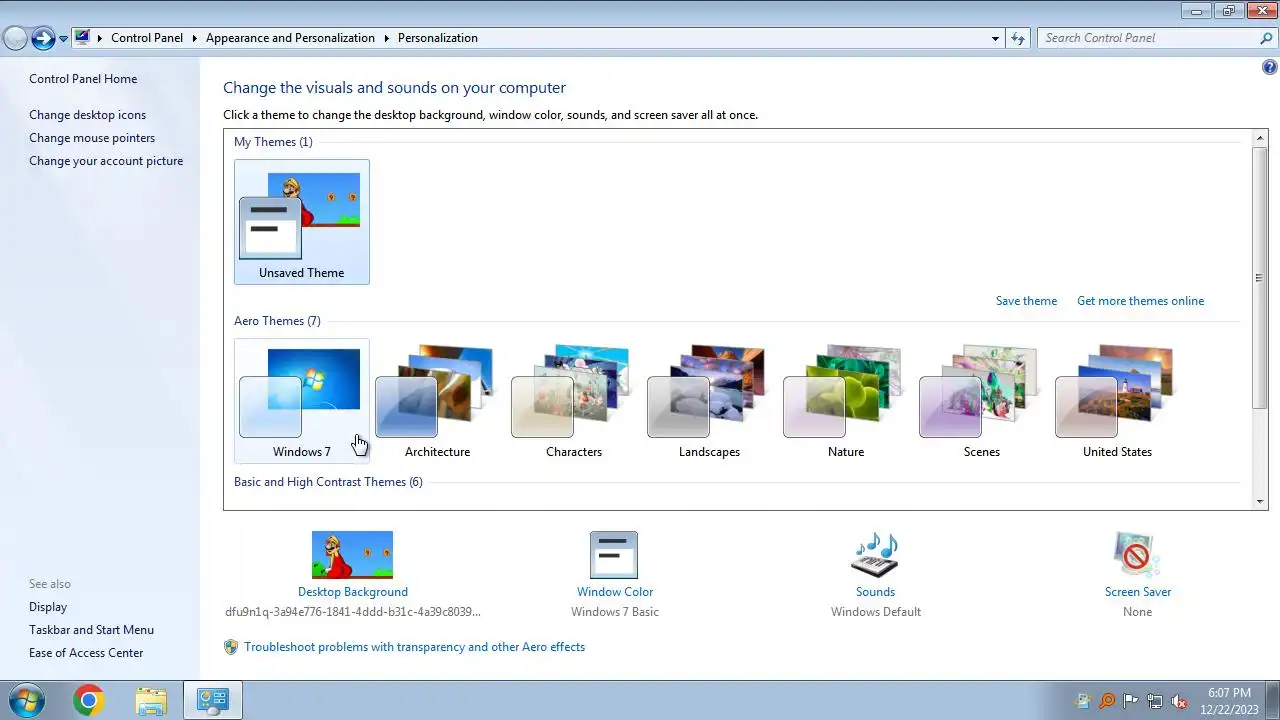This screenshot has height=720, width=1280.
Task: Click the Action Center flag tray icon
Action: (x=1131, y=701)
